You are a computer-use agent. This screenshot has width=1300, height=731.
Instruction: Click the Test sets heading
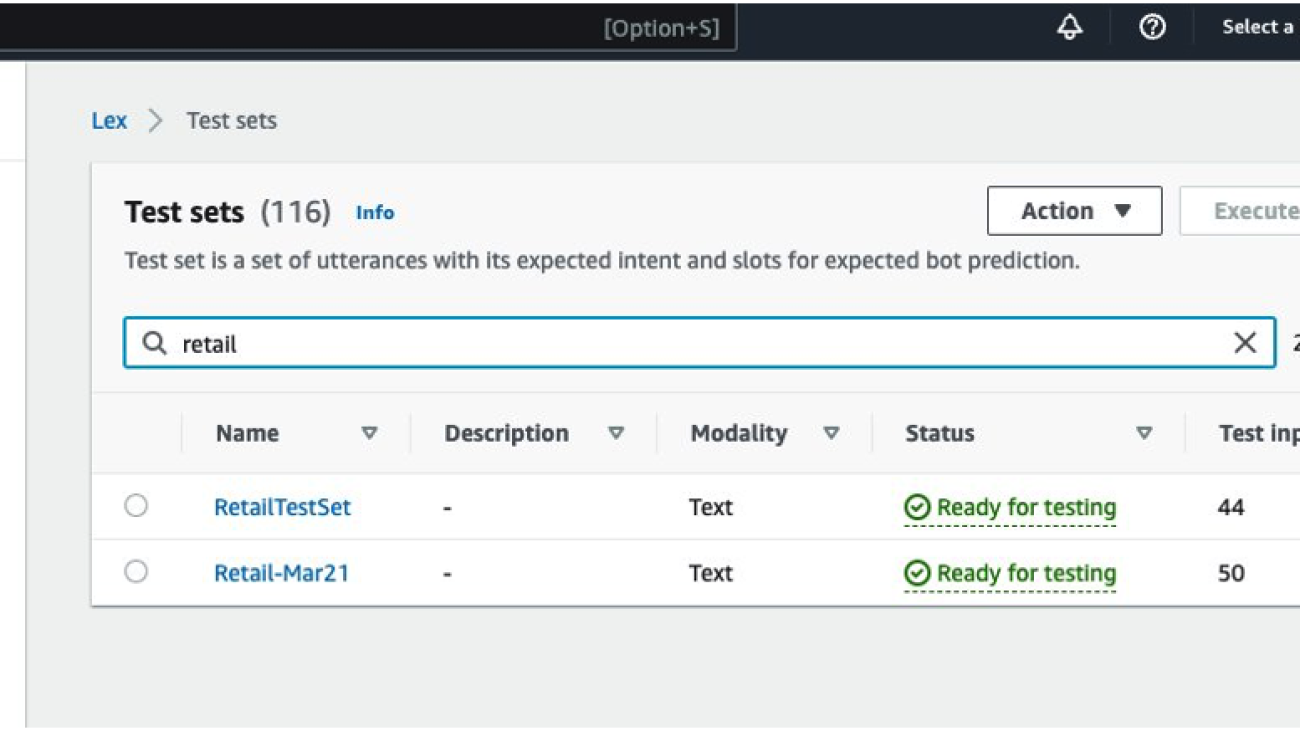[184, 212]
